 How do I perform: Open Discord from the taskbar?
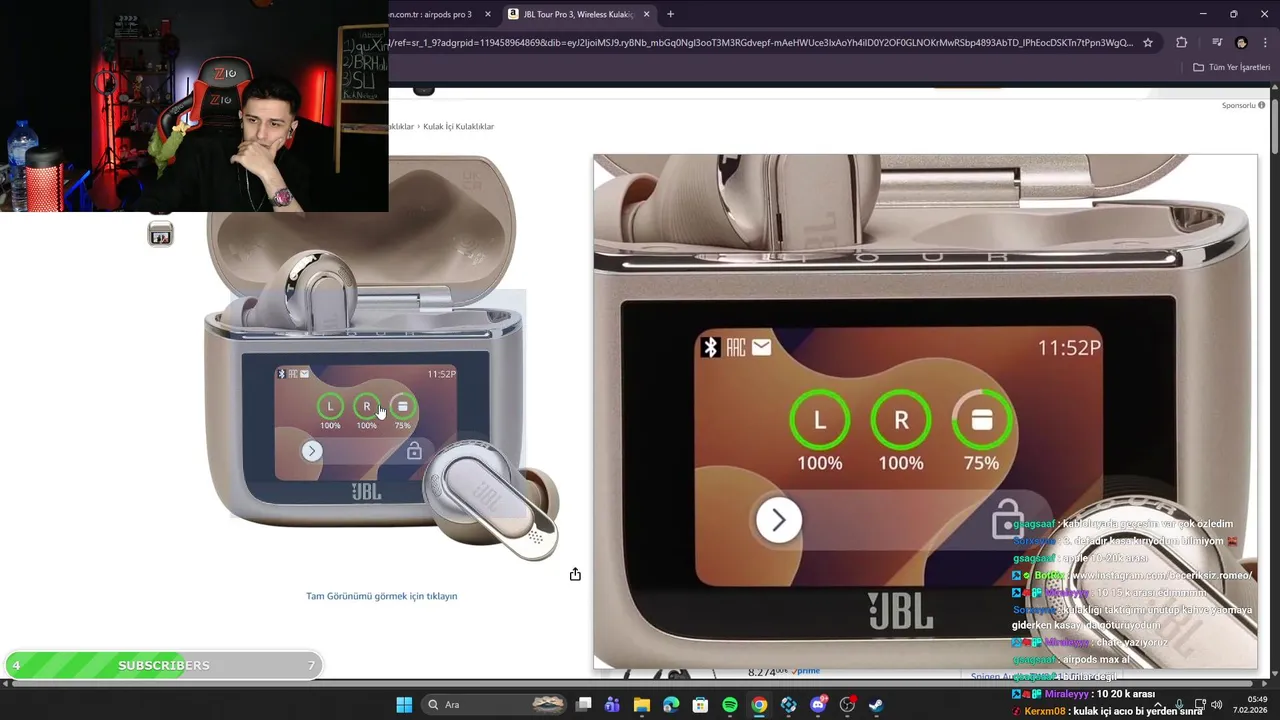click(818, 705)
